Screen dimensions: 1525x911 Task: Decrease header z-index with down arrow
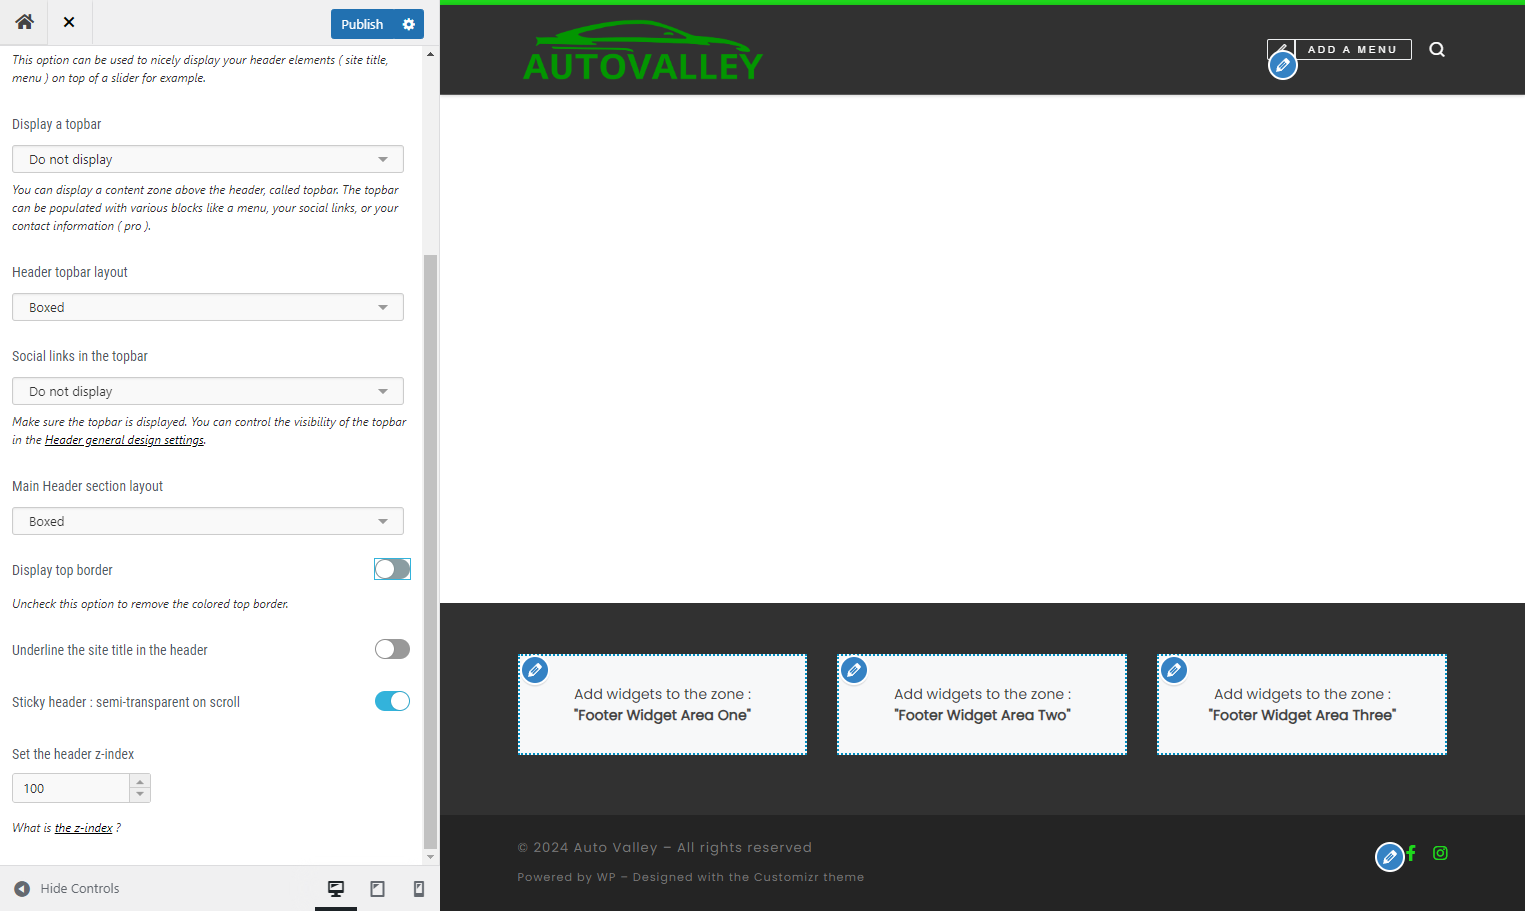[x=140, y=795]
